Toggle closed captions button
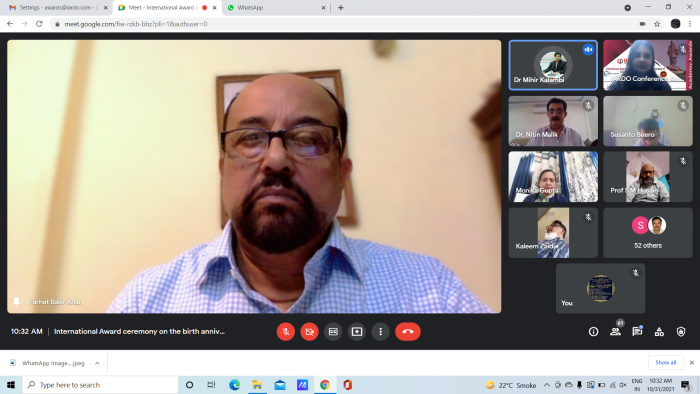The height and width of the screenshot is (394, 700). (x=333, y=332)
